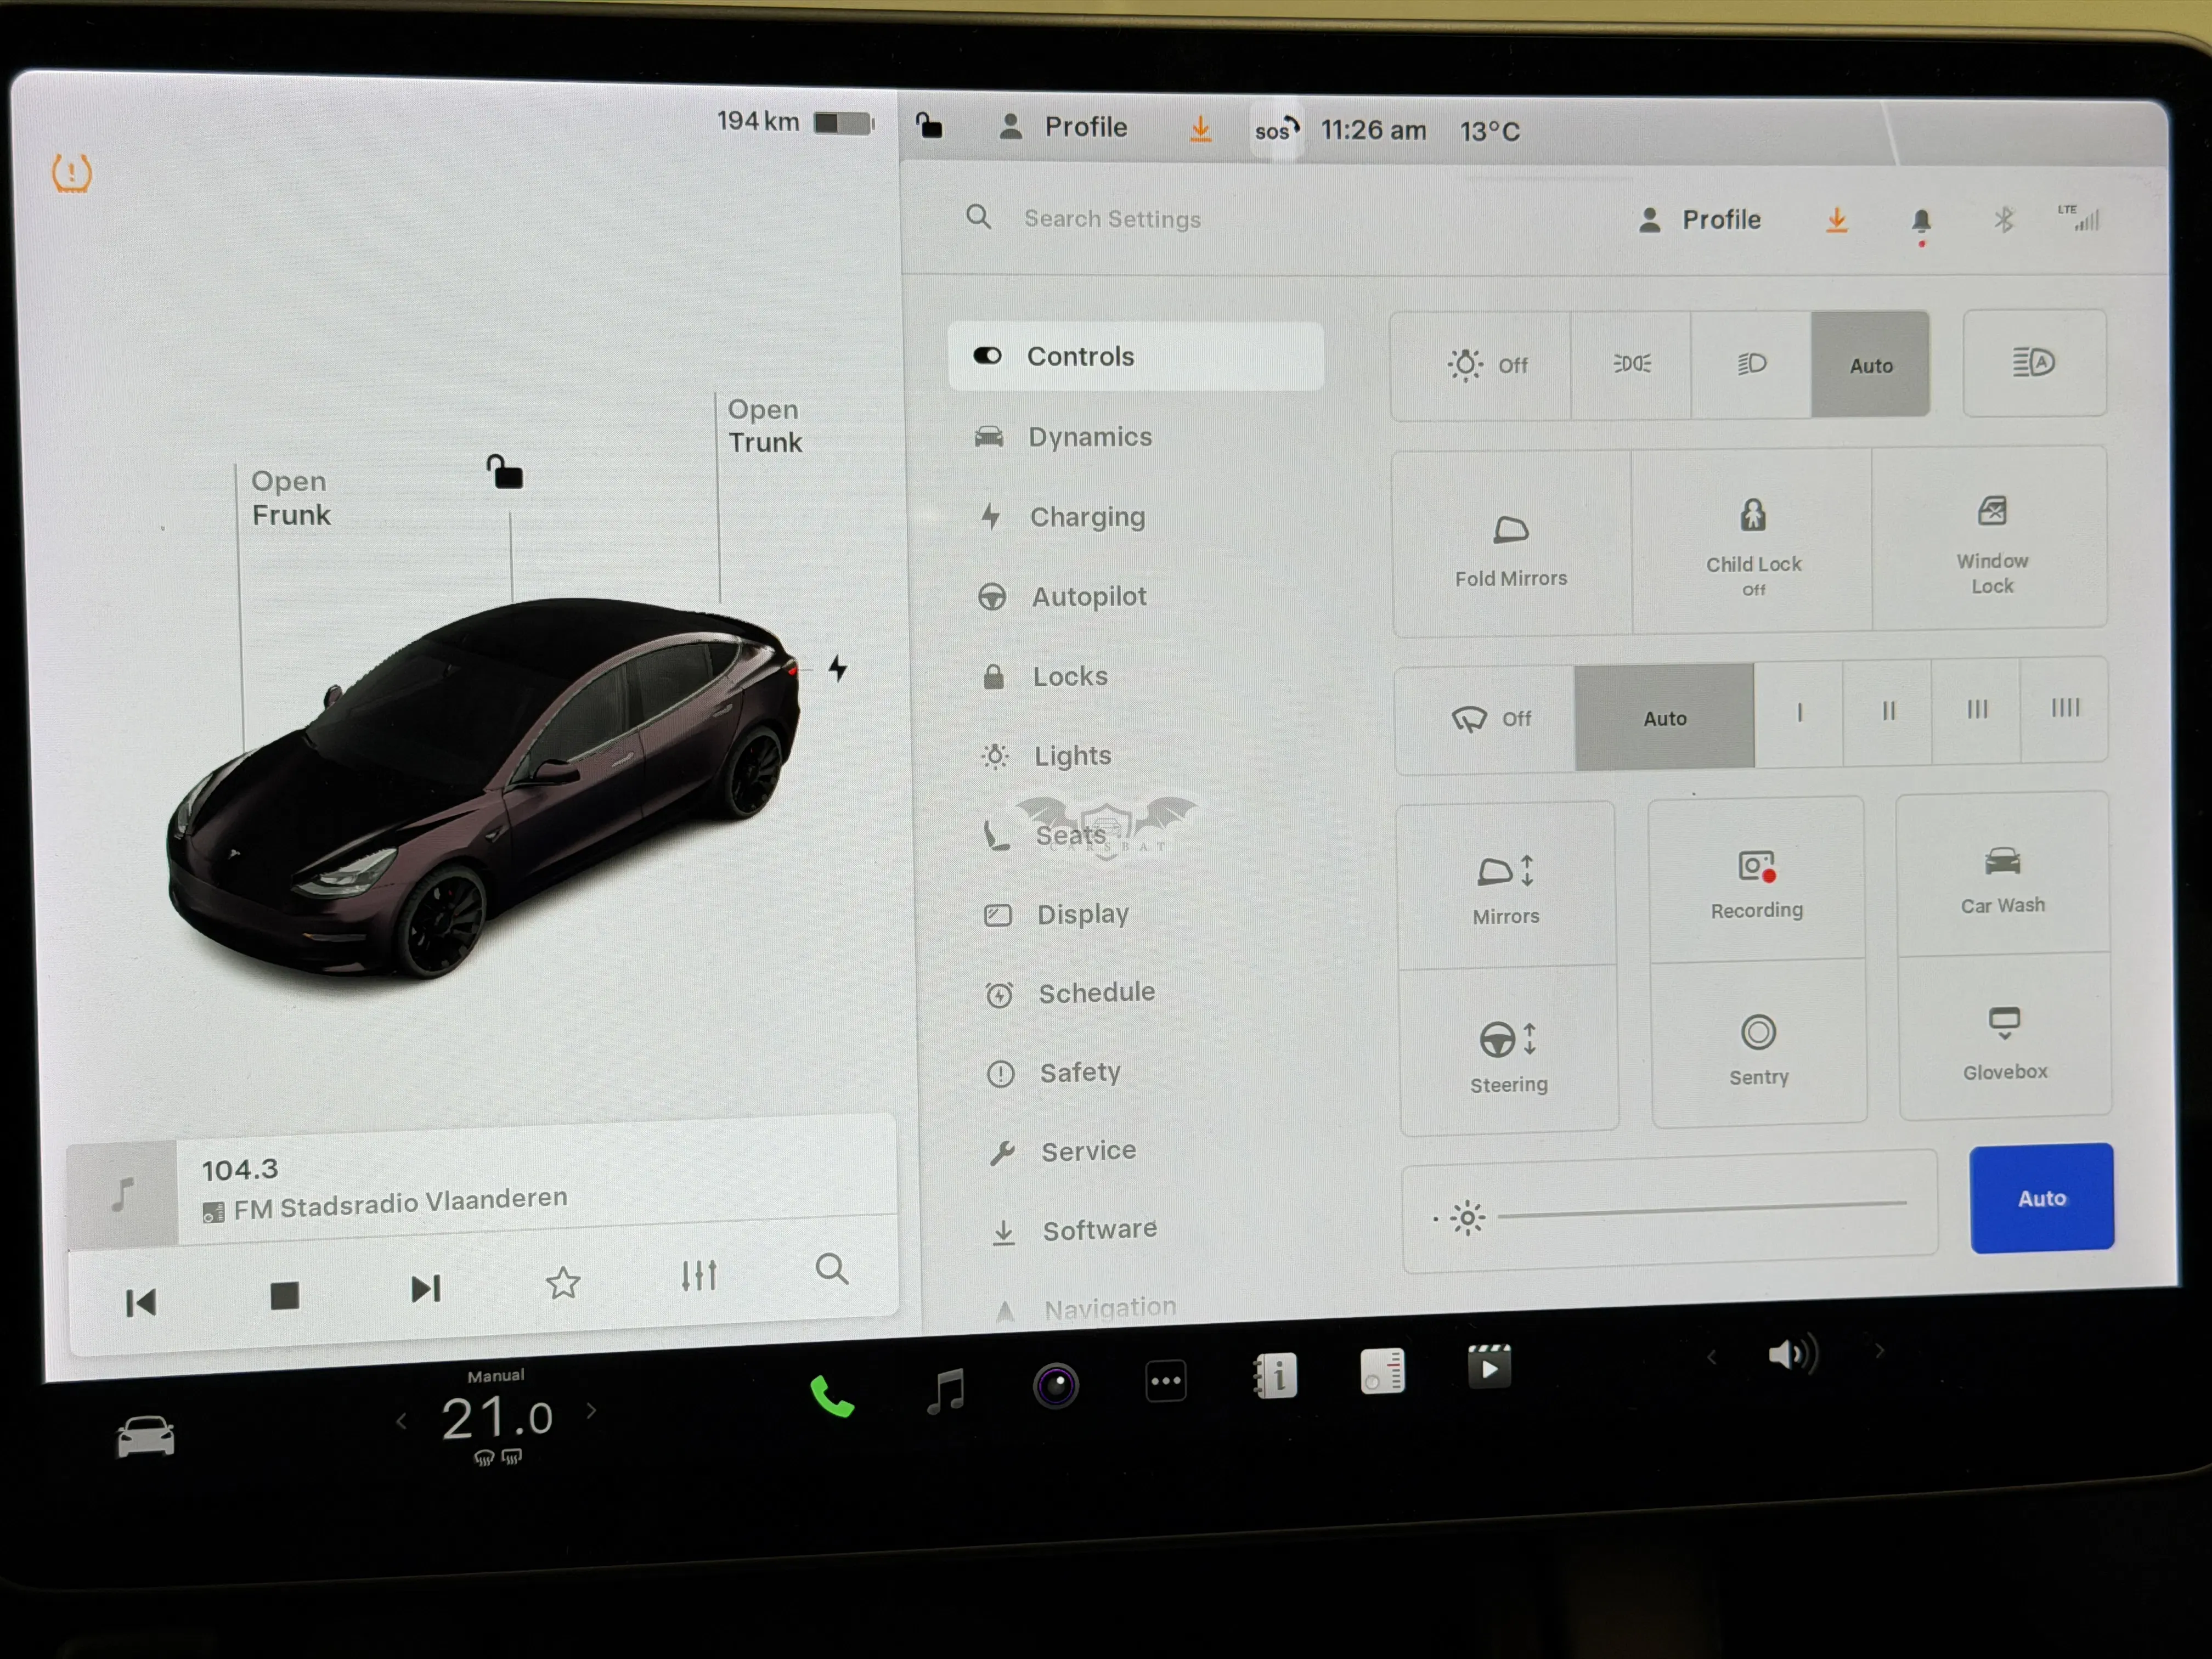The height and width of the screenshot is (1659, 2212).
Task: Toggle Child Lock
Action: pos(1753,543)
